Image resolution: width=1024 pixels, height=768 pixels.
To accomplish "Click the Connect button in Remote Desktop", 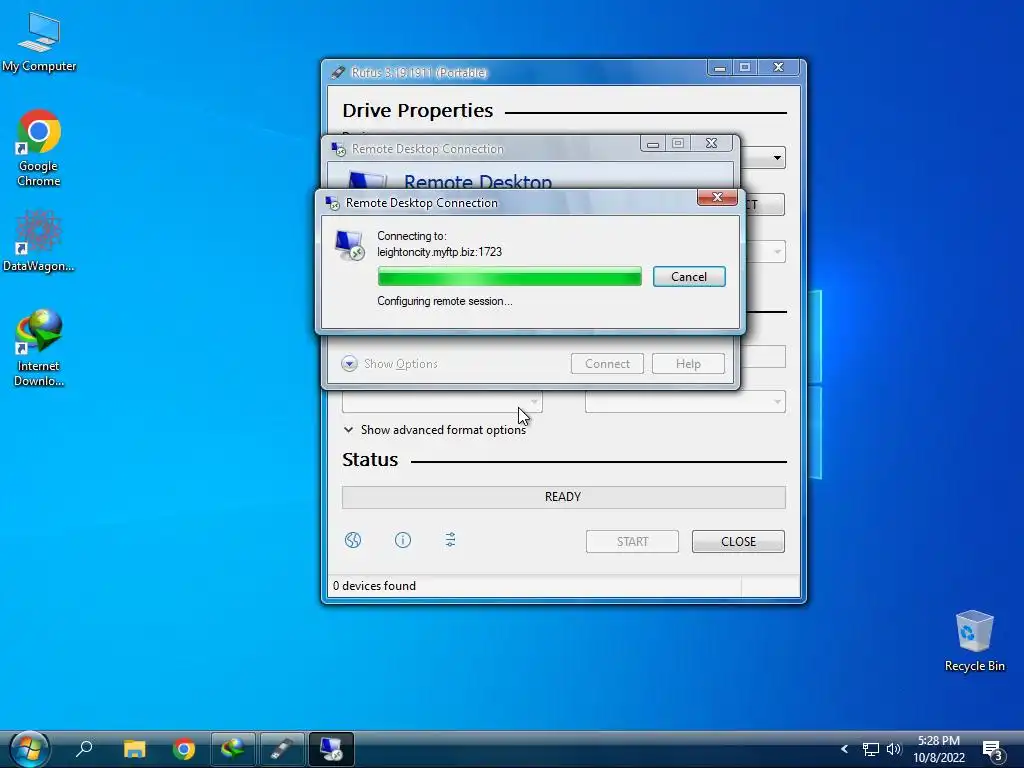I will (x=607, y=364).
